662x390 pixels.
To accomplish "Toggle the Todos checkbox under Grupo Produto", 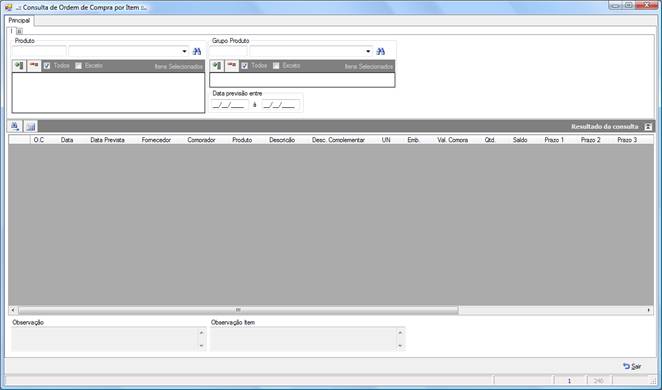I will pyautogui.click(x=244, y=66).
